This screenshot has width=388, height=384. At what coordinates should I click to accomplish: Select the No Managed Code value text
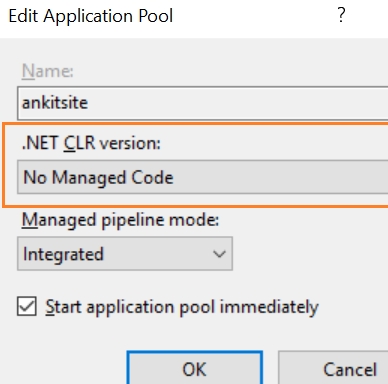pyautogui.click(x=98, y=177)
